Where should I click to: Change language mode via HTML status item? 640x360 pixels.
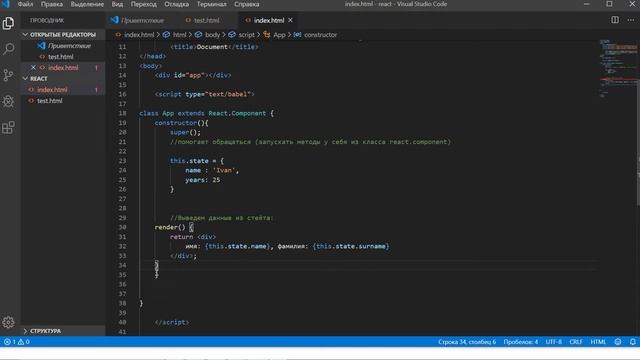coord(598,342)
